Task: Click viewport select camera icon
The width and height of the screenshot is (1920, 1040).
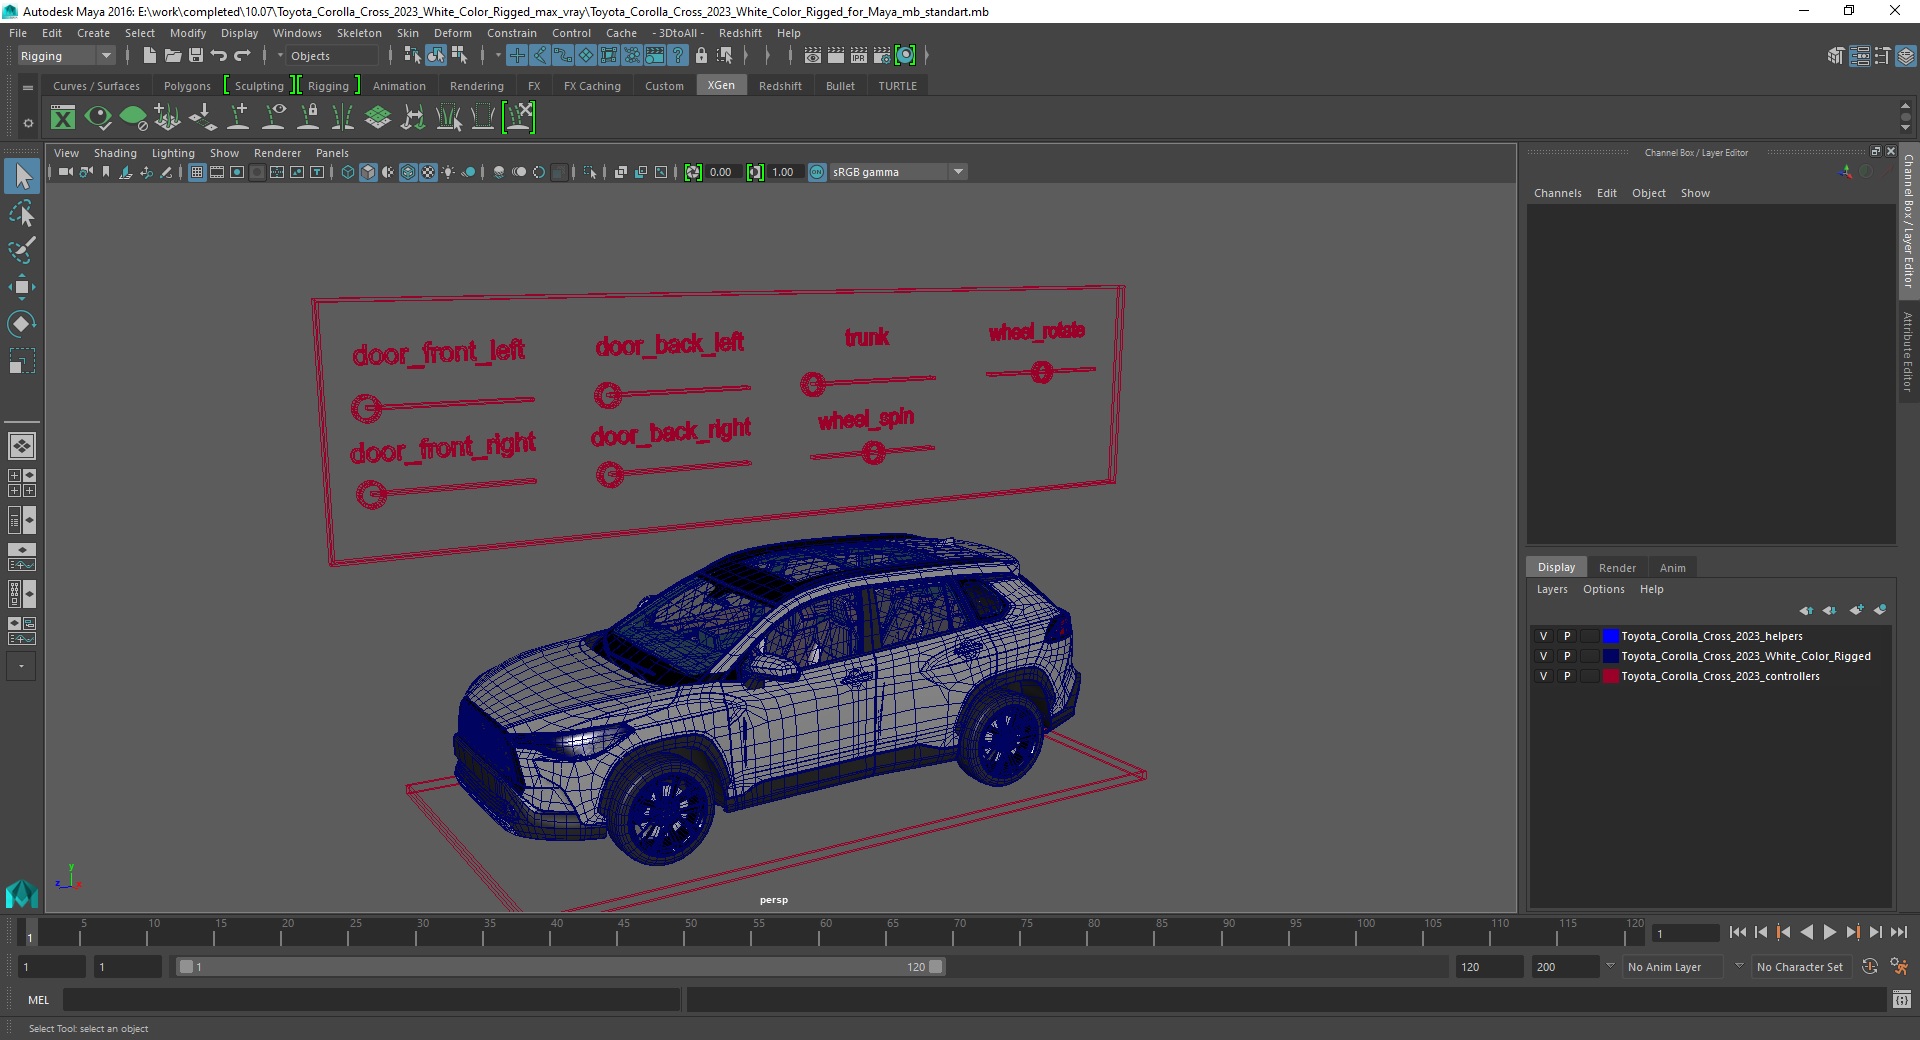Action: (x=65, y=172)
